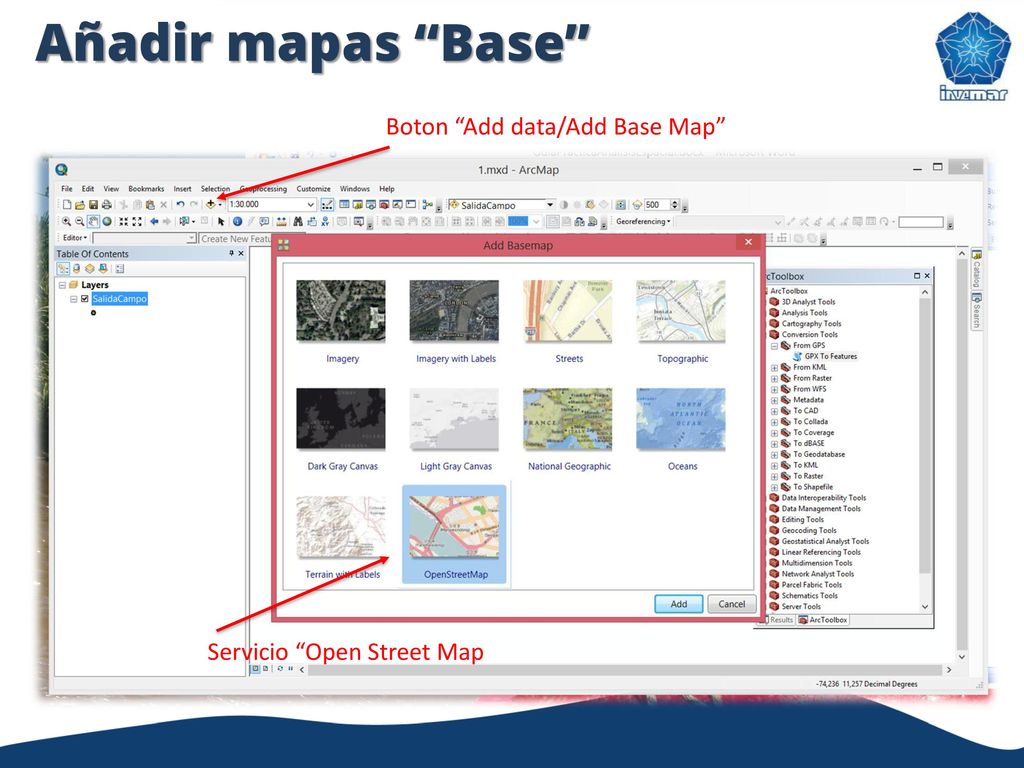
Task: Open Table Of Contents options icon
Action: pos(120,268)
